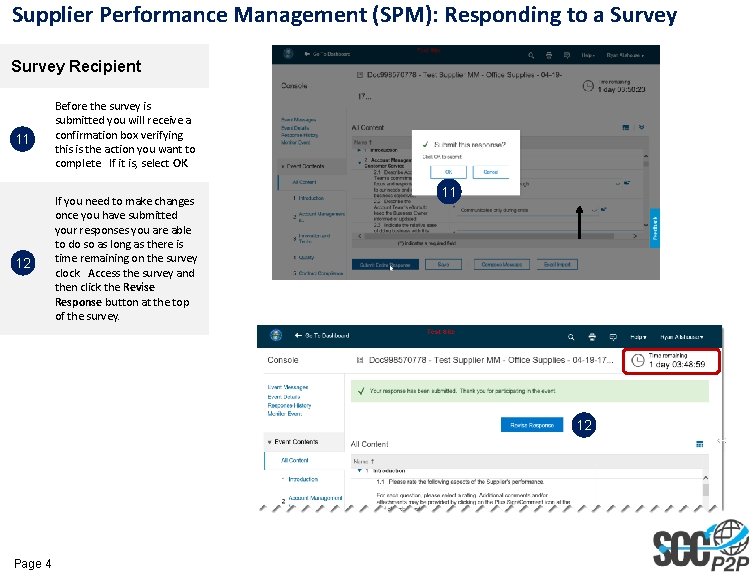Viewport: 756px width, 576px height.
Task: Click the chat icon in lower screenshot header
Action: [613, 337]
